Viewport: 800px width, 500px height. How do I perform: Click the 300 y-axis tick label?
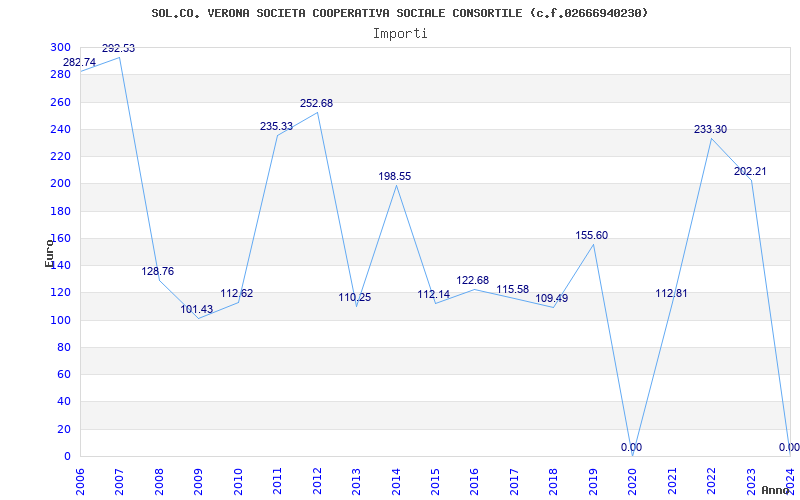(x=61, y=47)
